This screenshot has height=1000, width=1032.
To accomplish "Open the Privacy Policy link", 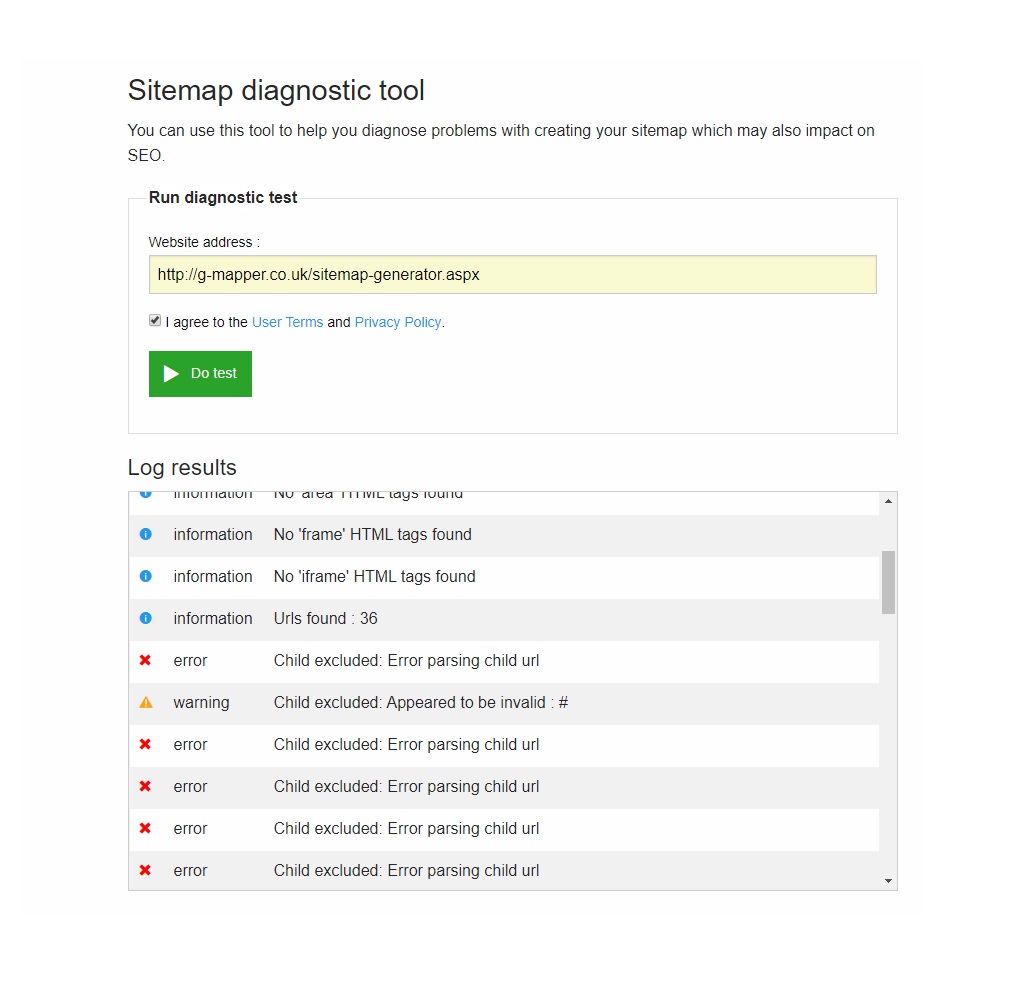I will [x=397, y=321].
